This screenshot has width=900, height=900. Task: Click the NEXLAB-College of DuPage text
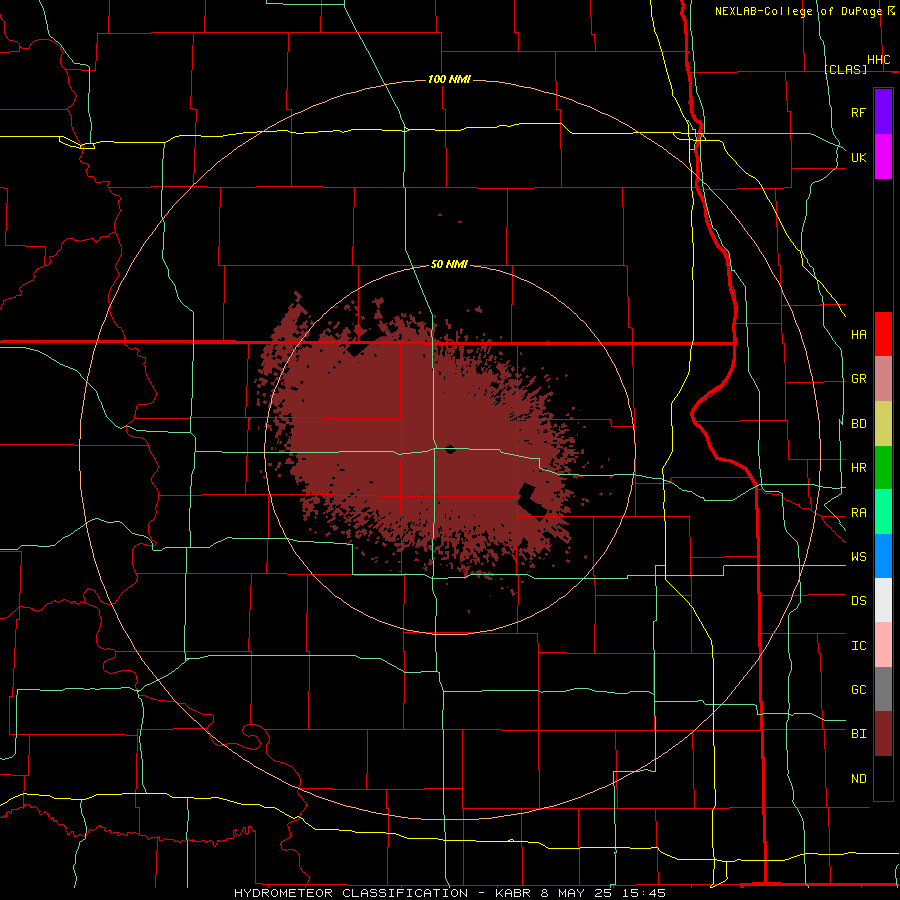point(800,11)
